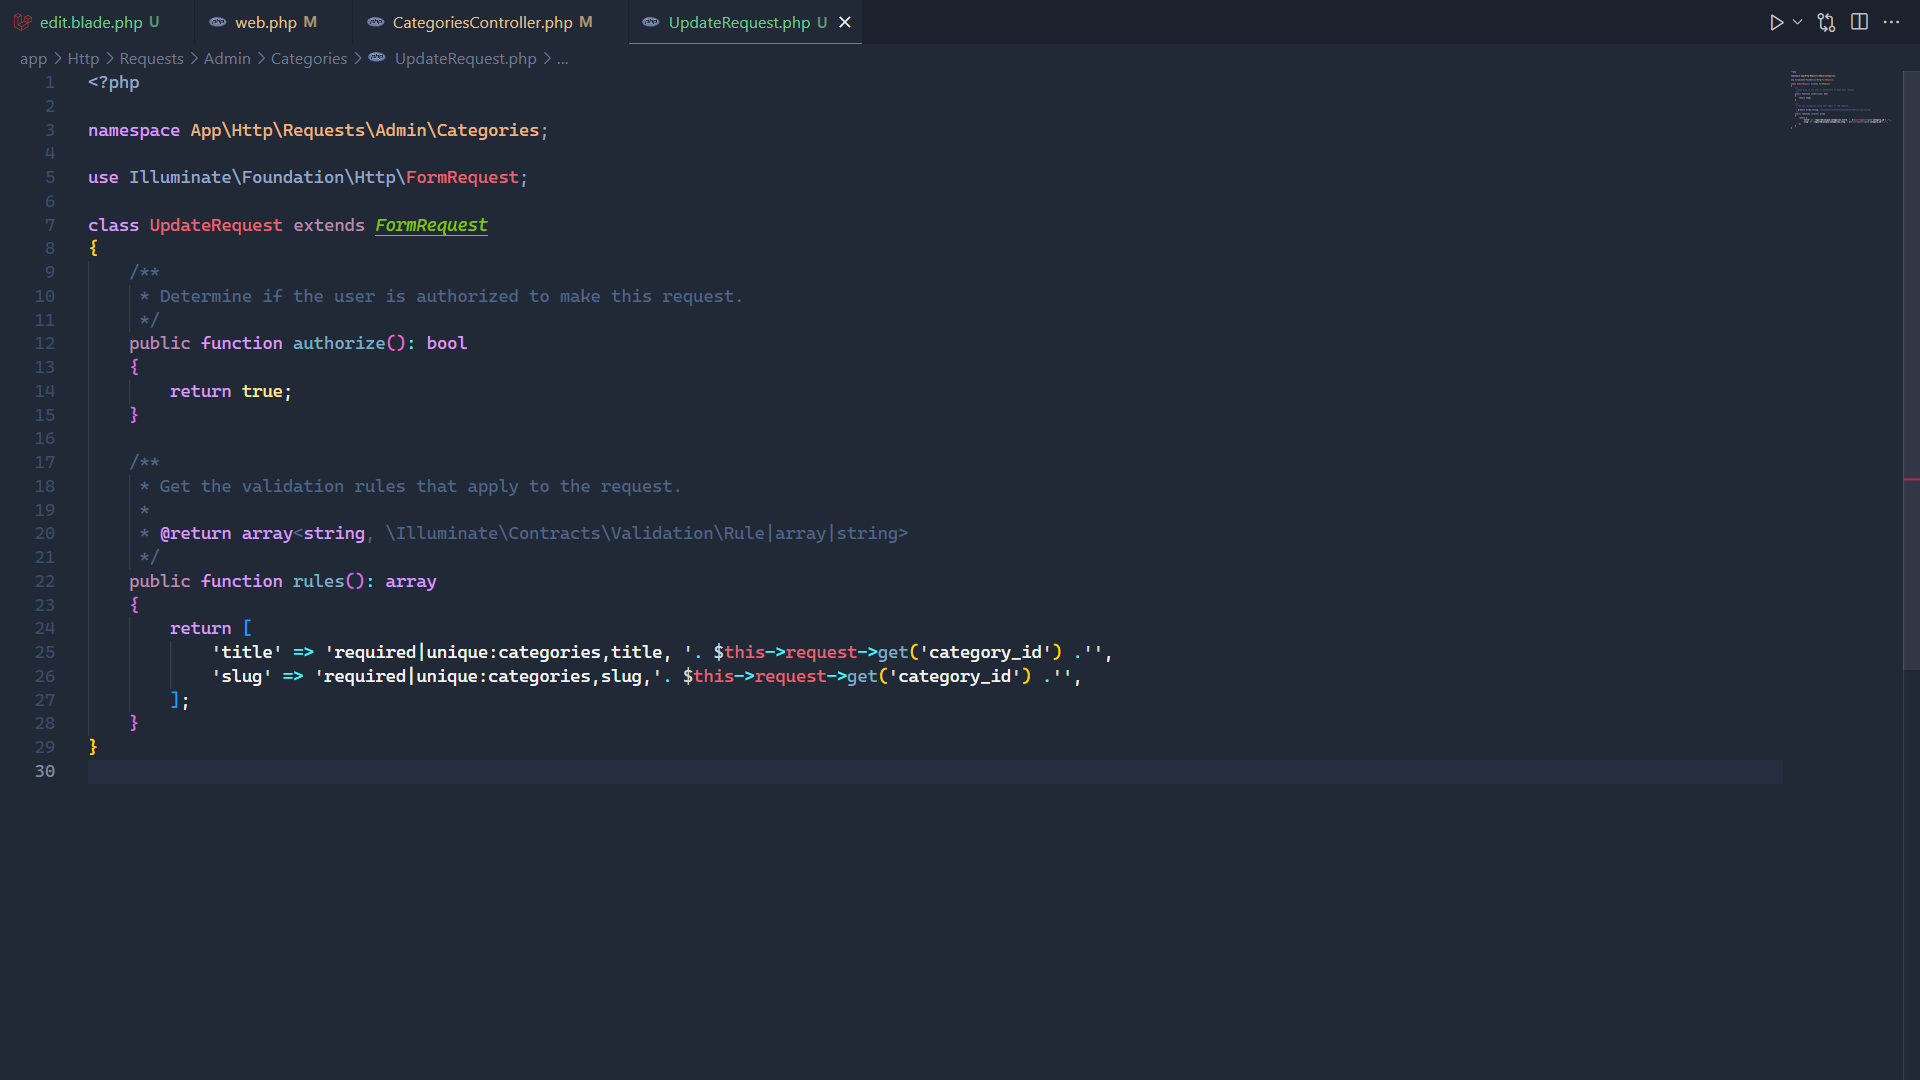The image size is (1920, 1080).
Task: Open the Requests breadcrumb folder
Action: click(x=152, y=59)
